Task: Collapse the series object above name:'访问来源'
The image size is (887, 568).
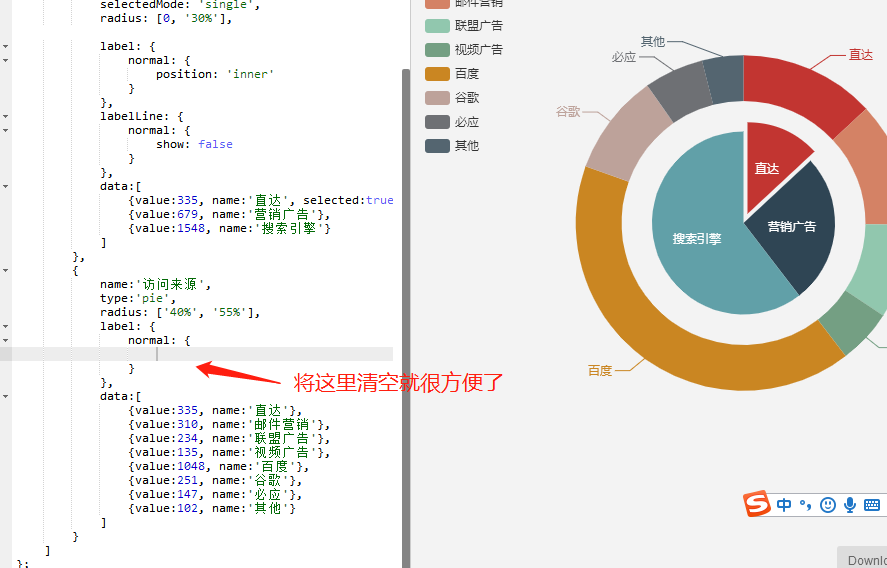Action: (x=6, y=270)
